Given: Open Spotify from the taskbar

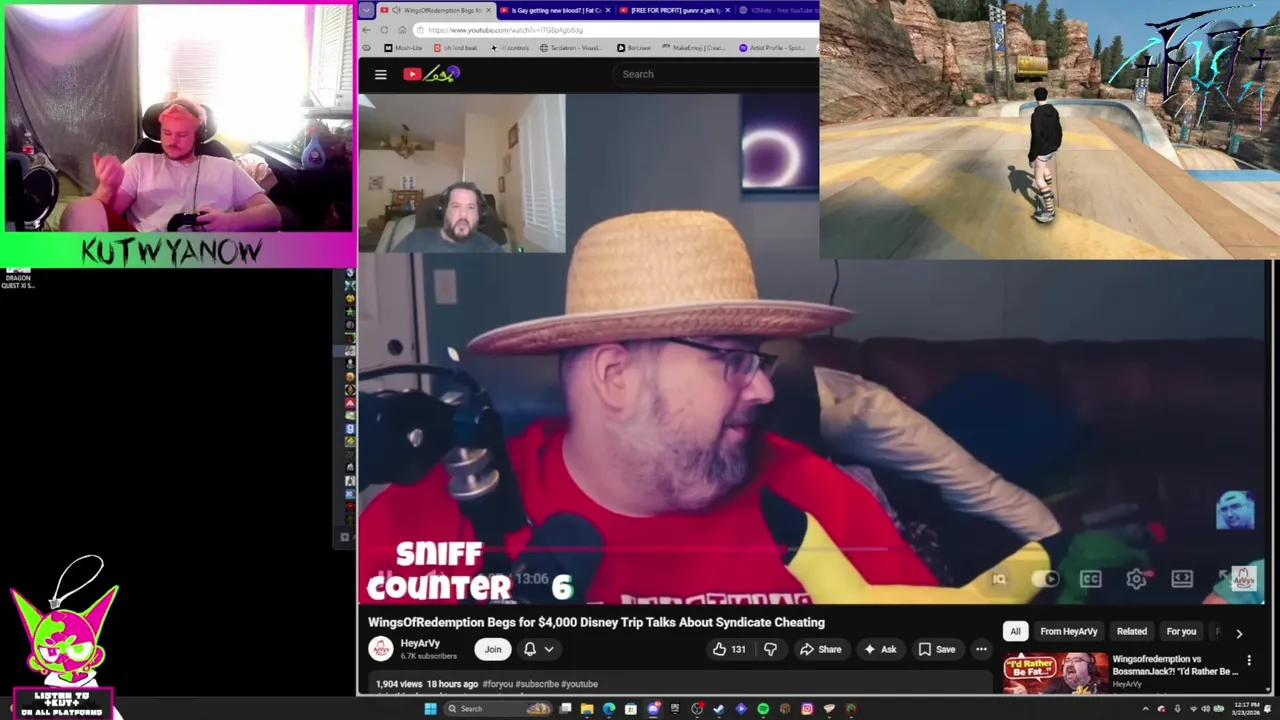Looking at the screenshot, I should 763,709.
